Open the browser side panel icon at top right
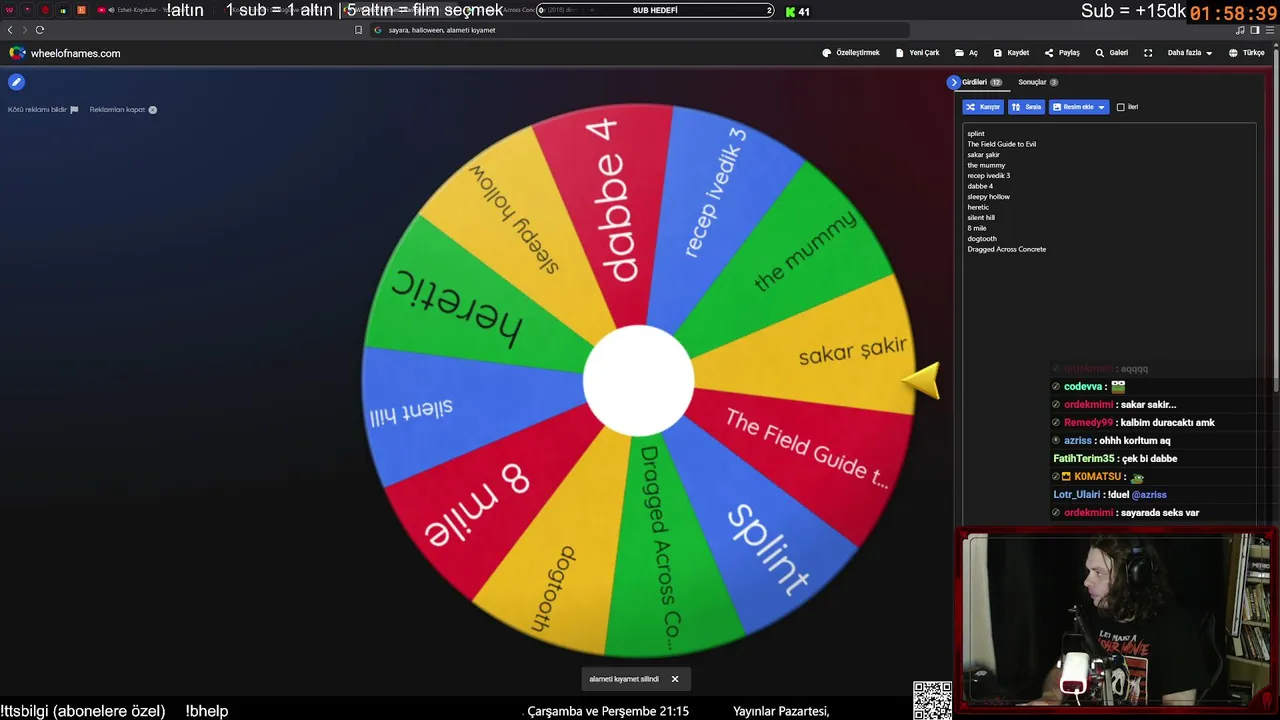This screenshot has width=1280, height=720. point(1255,30)
